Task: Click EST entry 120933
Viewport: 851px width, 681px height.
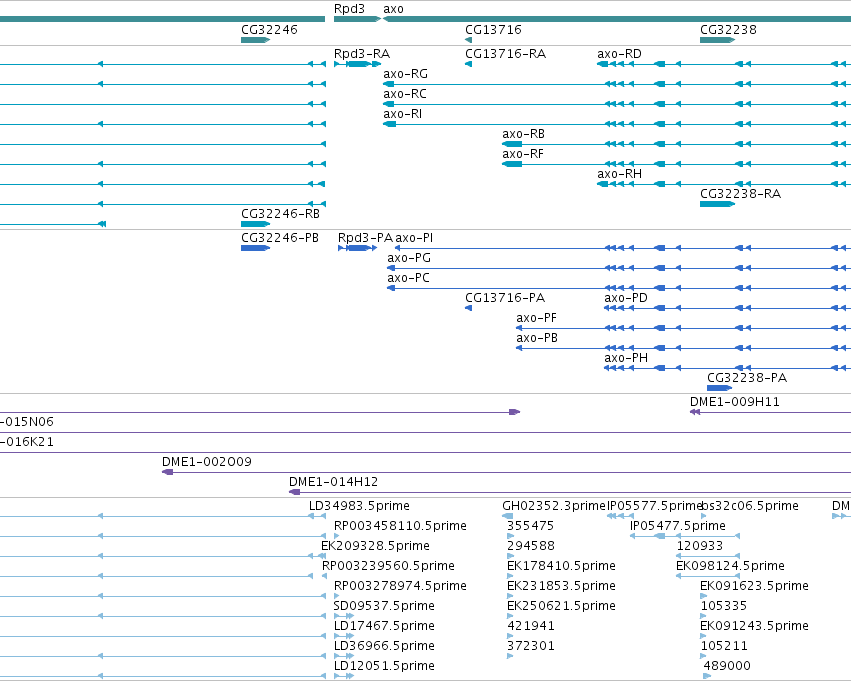Action: 700,546
